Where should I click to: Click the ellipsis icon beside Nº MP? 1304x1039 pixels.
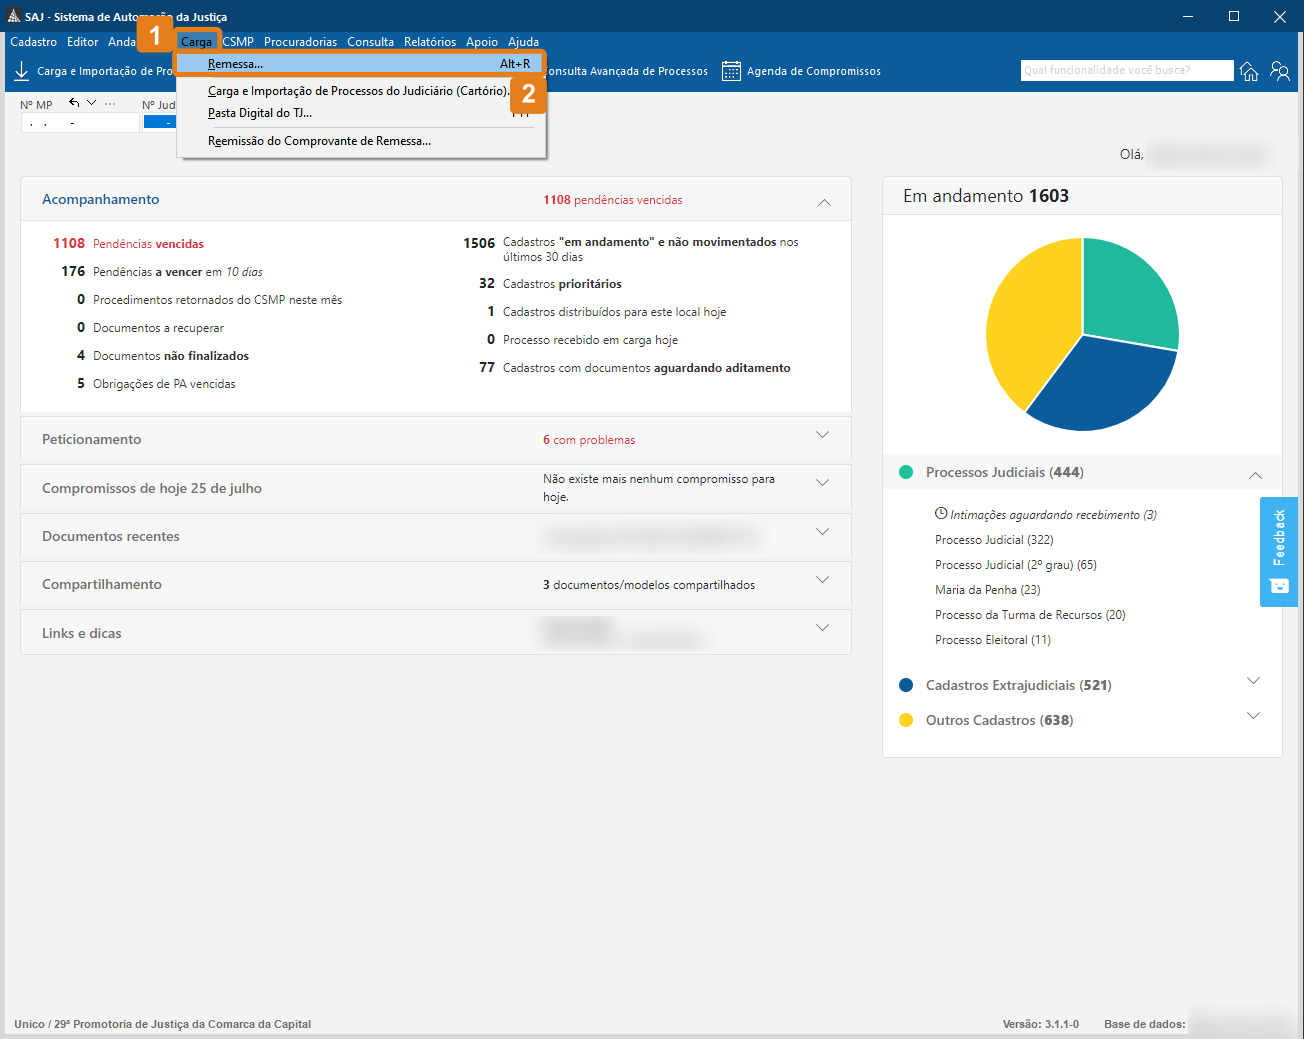click(x=110, y=104)
